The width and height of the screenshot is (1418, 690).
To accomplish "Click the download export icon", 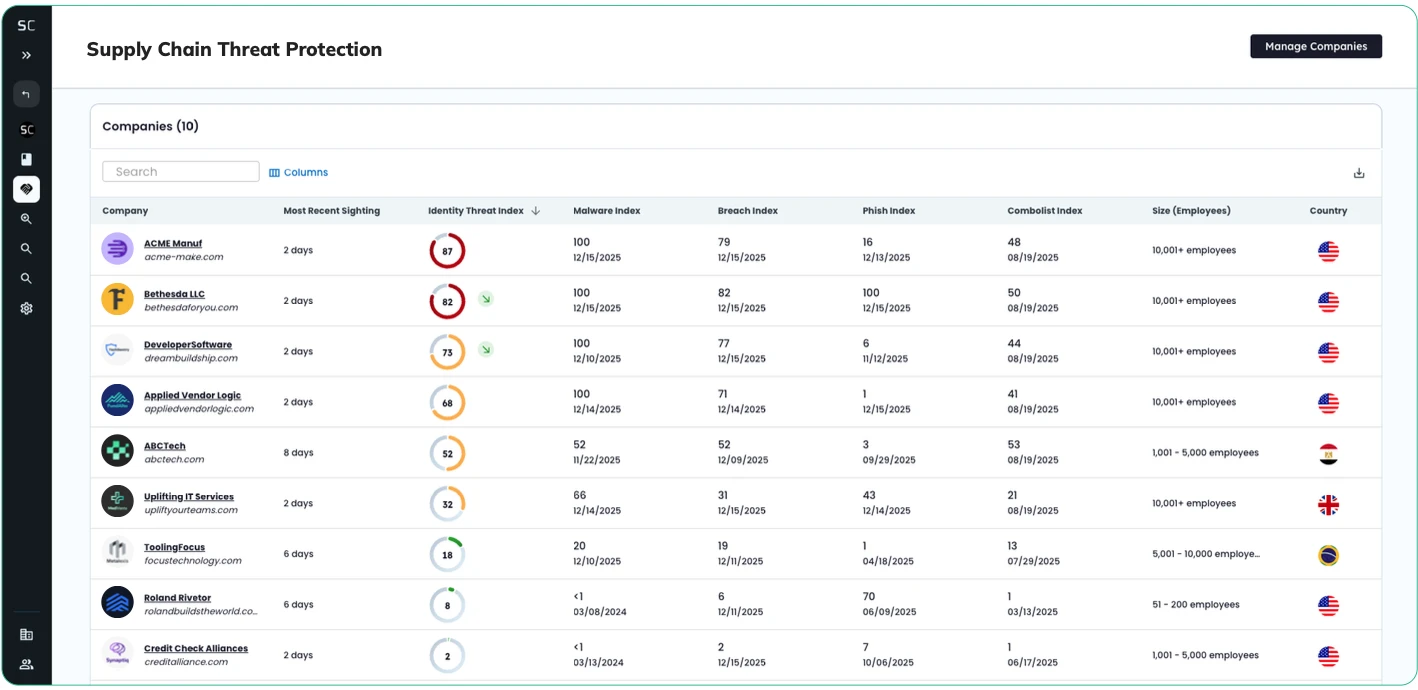I will pos(1359,173).
